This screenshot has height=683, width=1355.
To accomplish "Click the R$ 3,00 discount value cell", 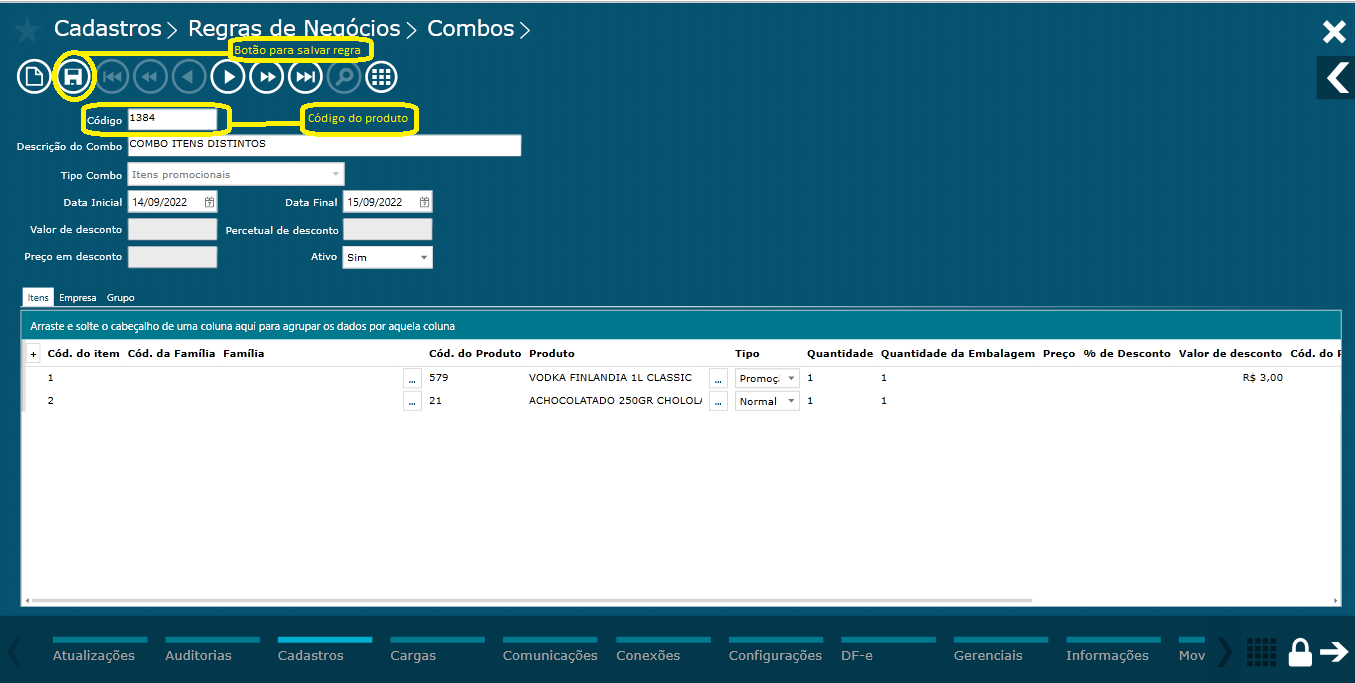I will [1262, 378].
